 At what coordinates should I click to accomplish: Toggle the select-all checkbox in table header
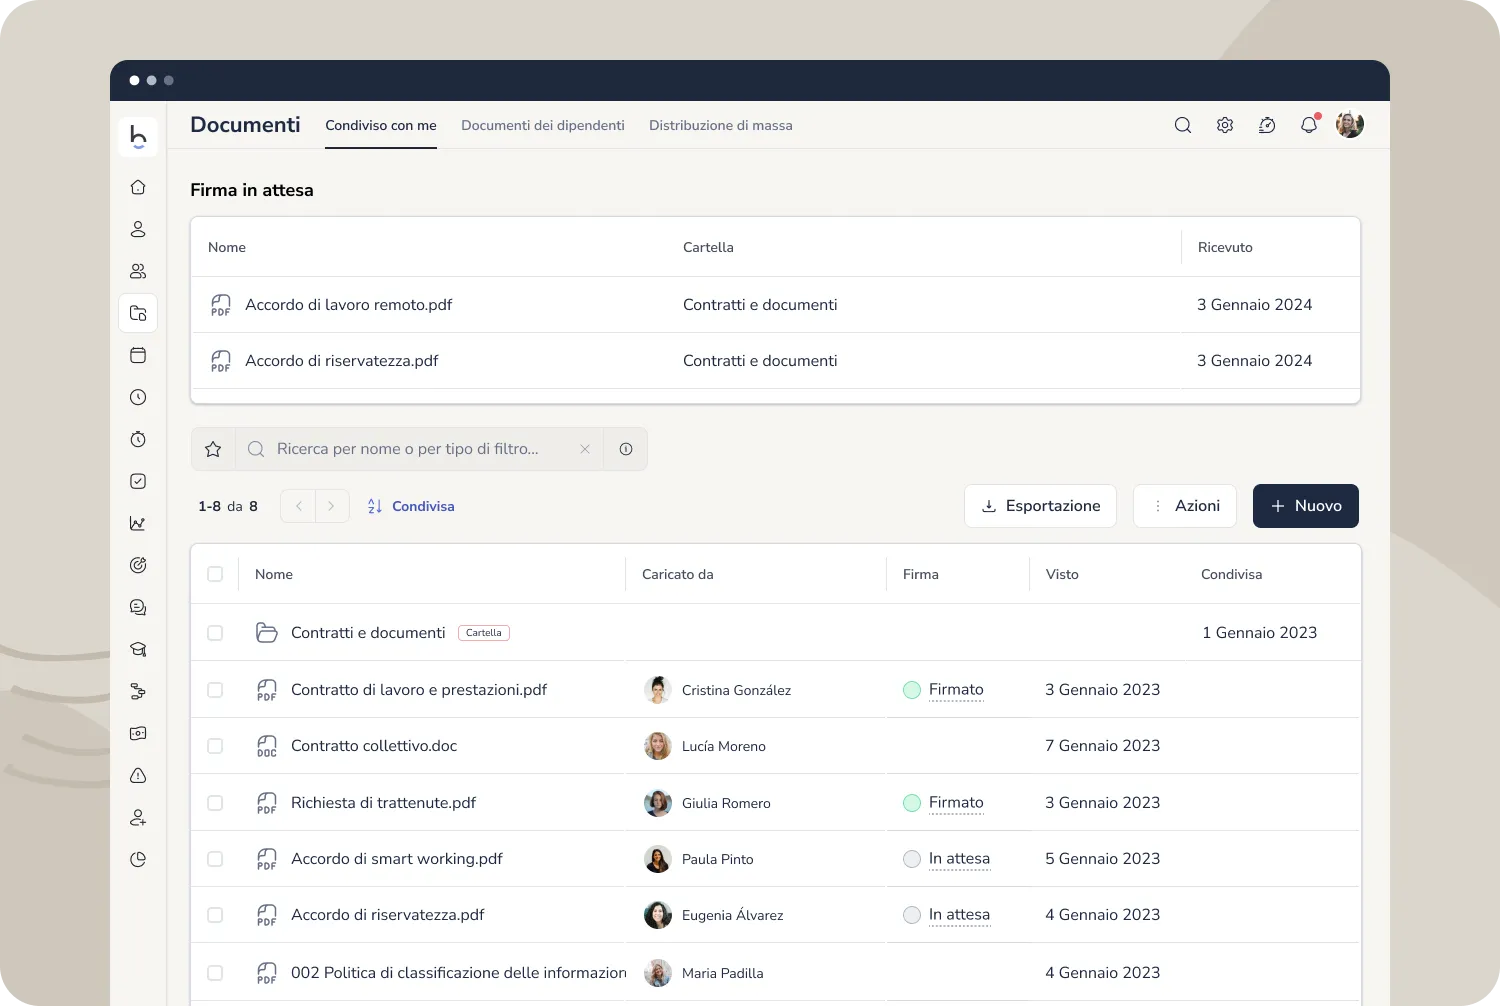(215, 574)
